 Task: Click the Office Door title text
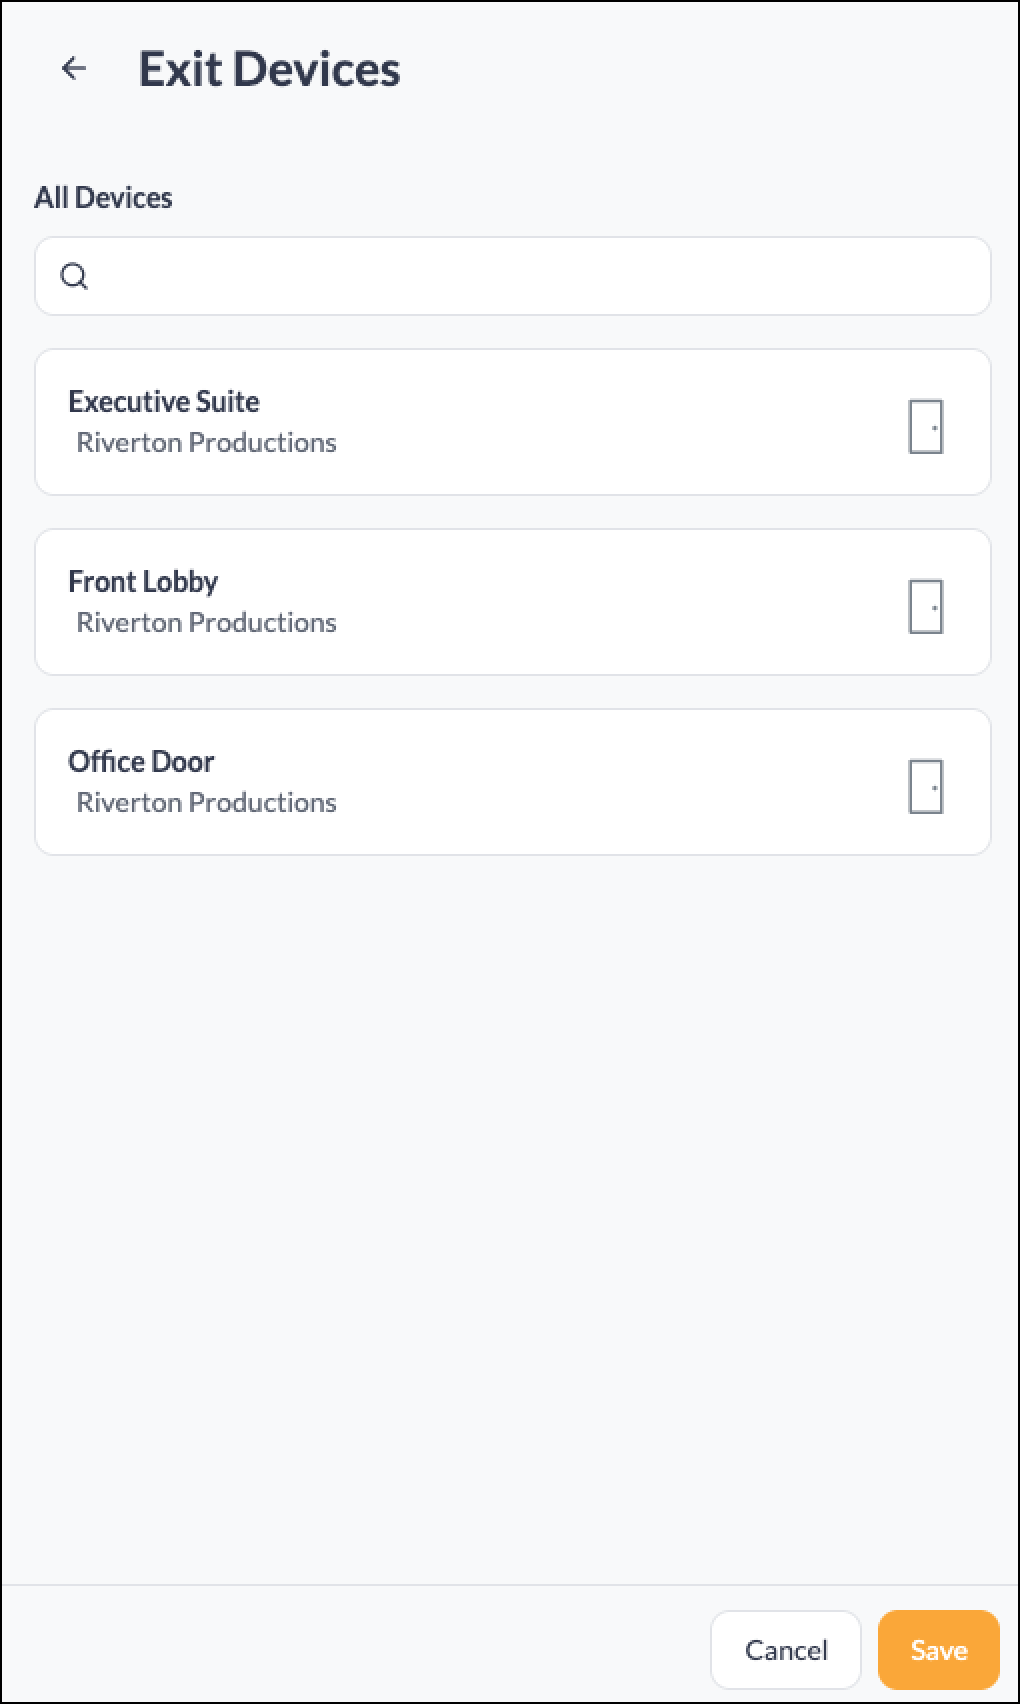(x=141, y=761)
